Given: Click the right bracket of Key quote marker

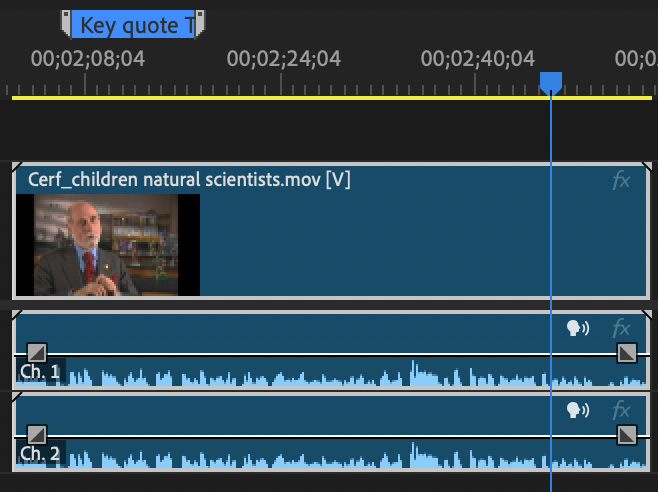Looking at the screenshot, I should pyautogui.click(x=200, y=24).
